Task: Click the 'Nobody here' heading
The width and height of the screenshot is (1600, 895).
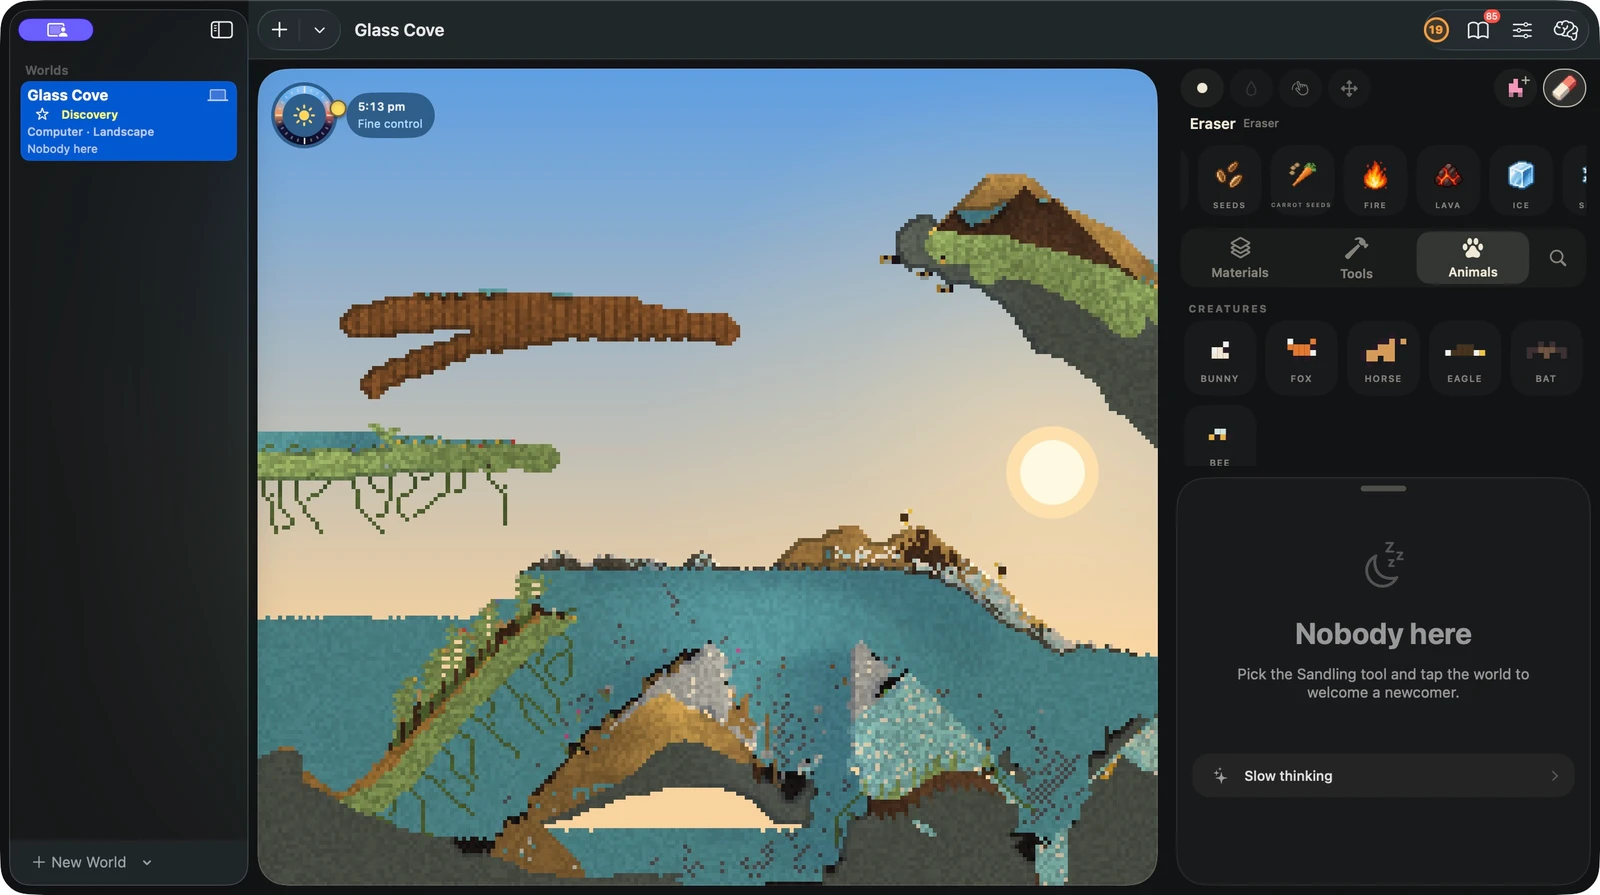Action: 1383,634
